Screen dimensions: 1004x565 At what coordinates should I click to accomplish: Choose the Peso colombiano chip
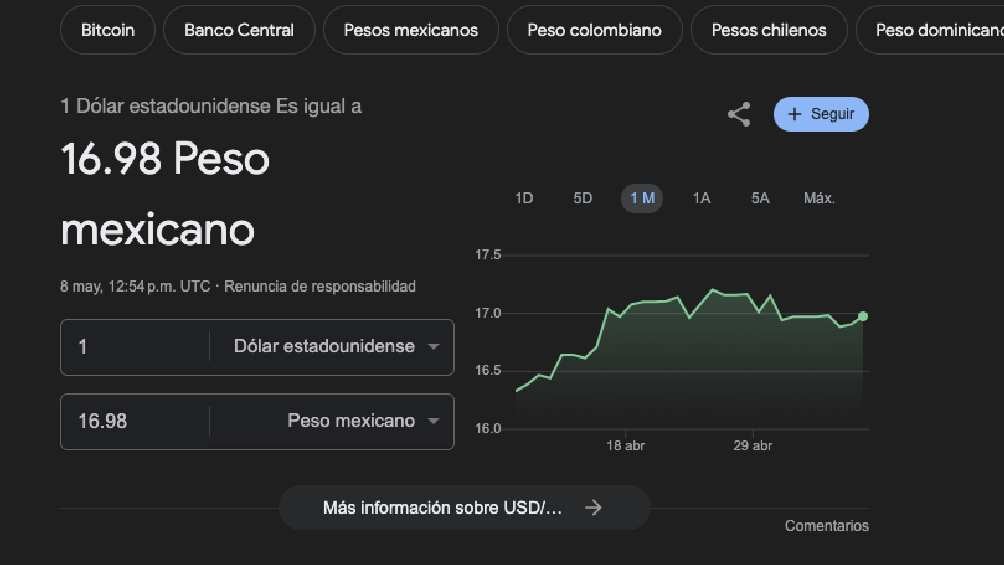point(594,30)
